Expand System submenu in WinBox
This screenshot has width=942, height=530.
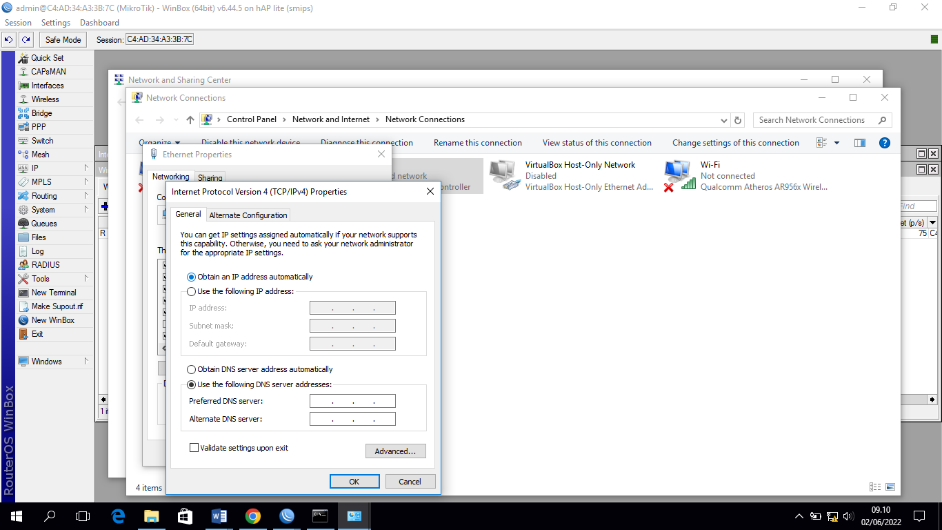point(86,210)
